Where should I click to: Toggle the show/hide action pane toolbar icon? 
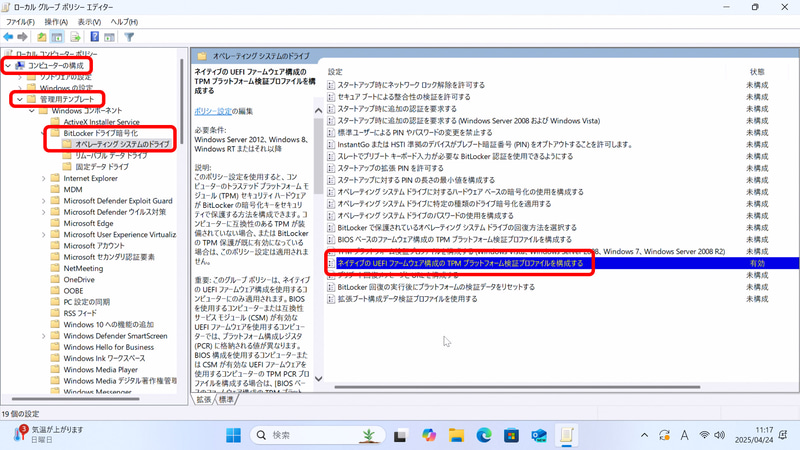[x=109, y=37]
